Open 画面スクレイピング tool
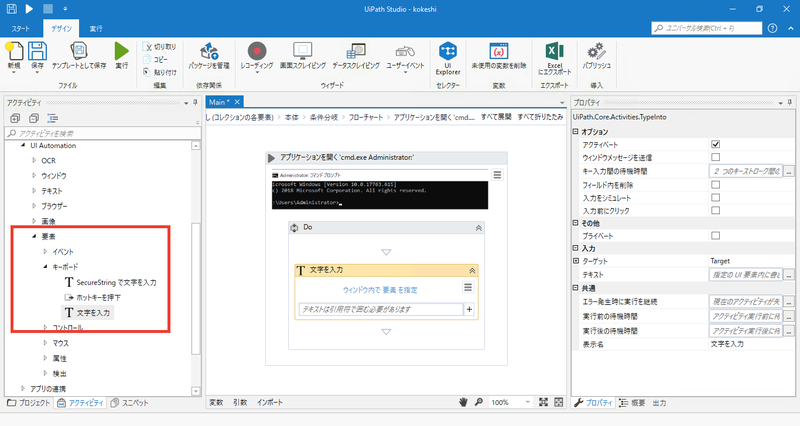Screen dimensions: 800x426 click(x=303, y=56)
